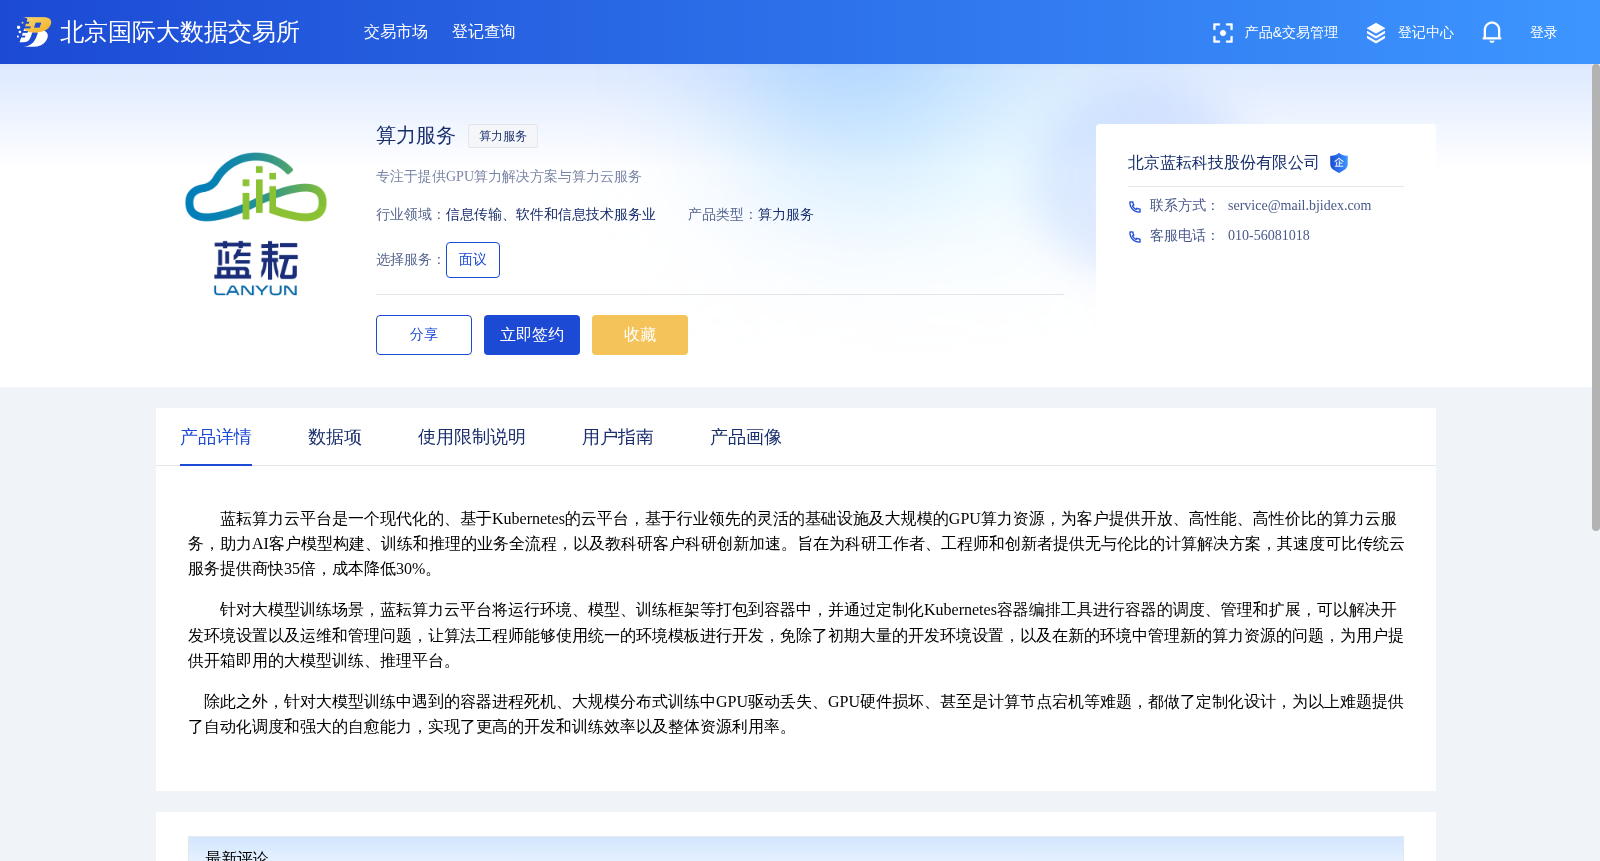Select the 面议 service option
Image resolution: width=1600 pixels, height=861 pixels.
473,260
